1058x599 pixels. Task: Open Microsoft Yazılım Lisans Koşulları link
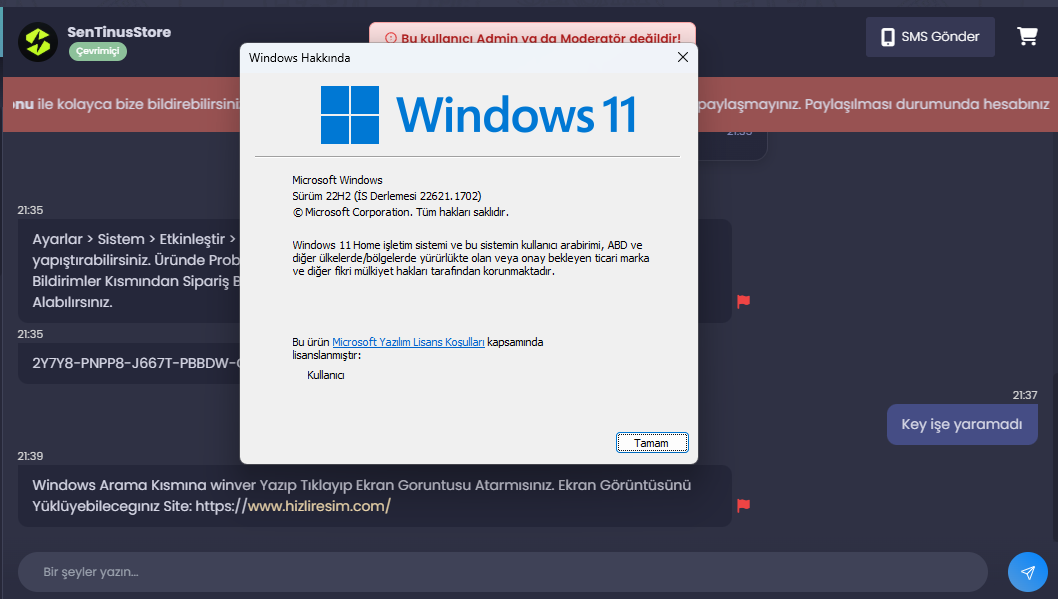point(408,342)
